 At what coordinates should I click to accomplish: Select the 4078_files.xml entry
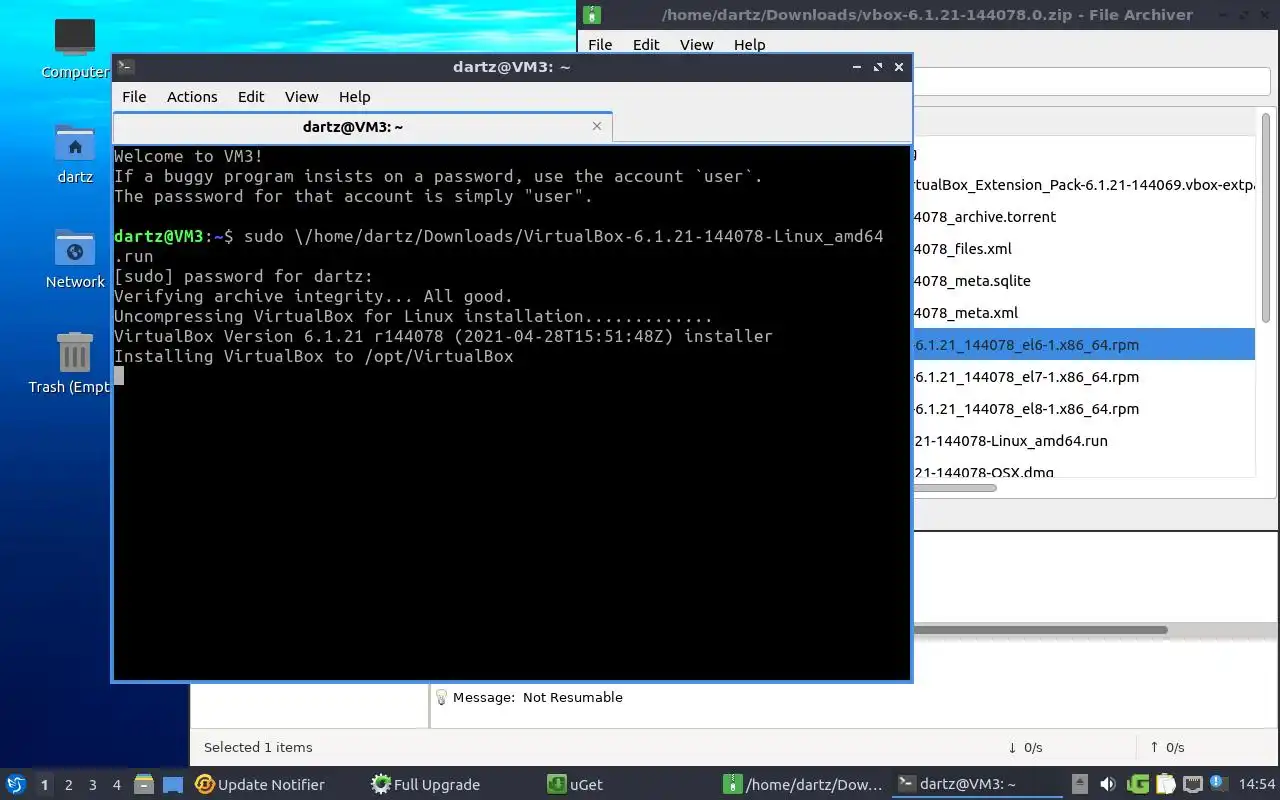tap(1084, 249)
